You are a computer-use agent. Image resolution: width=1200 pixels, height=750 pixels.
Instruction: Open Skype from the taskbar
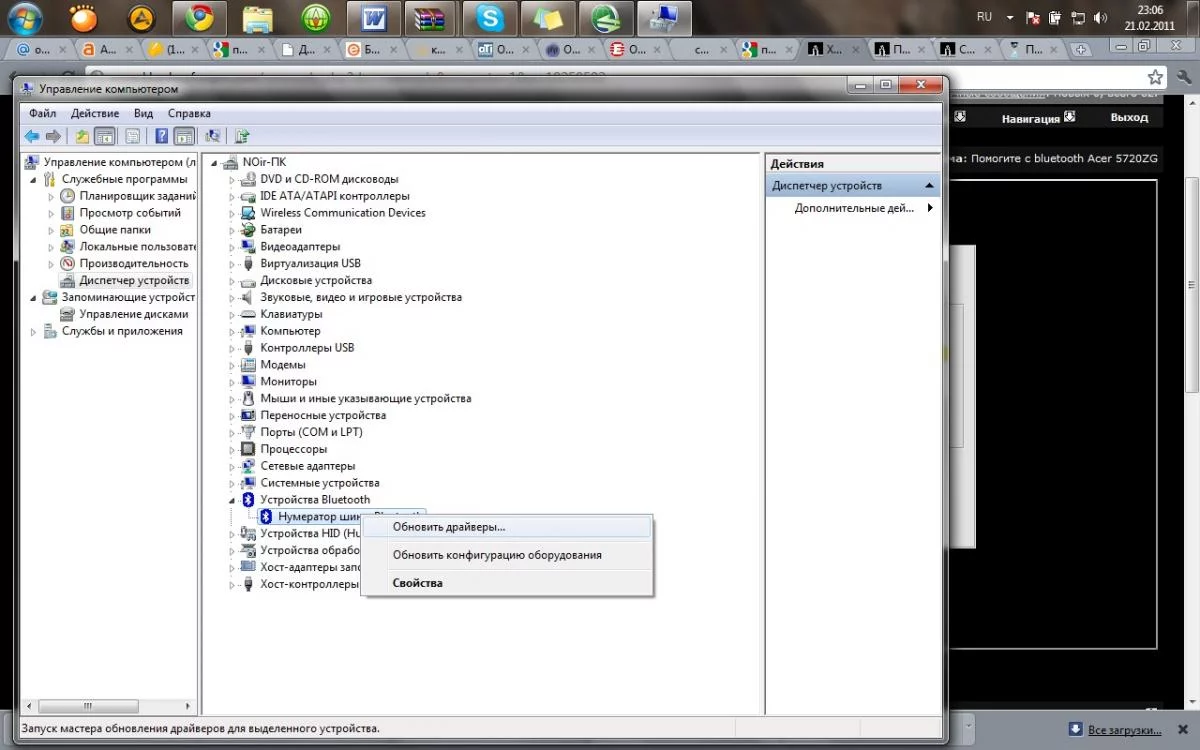tap(490, 17)
